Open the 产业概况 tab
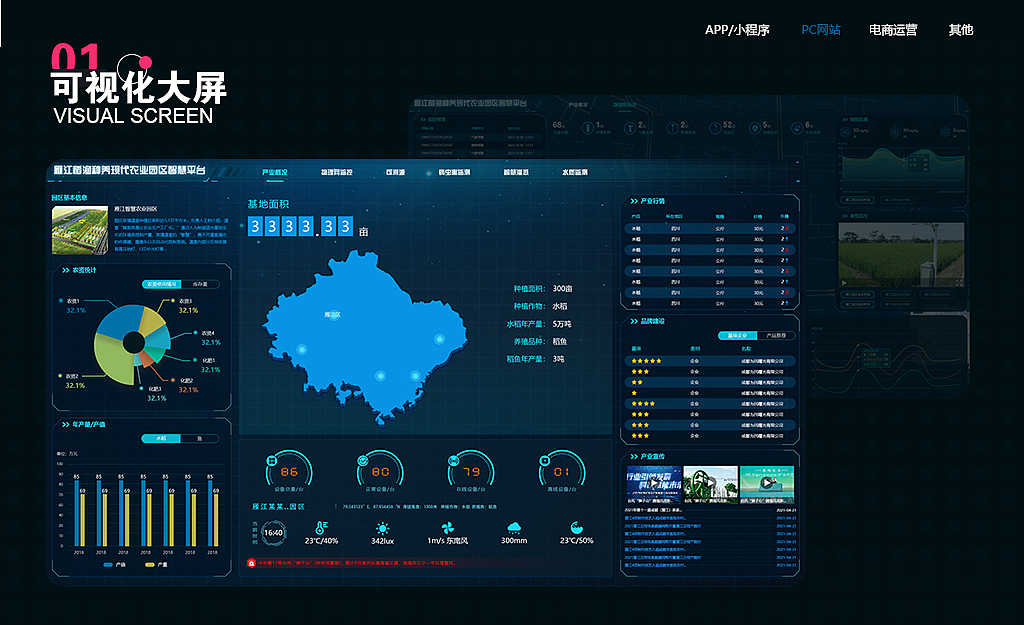1024x625 pixels. tap(274, 172)
